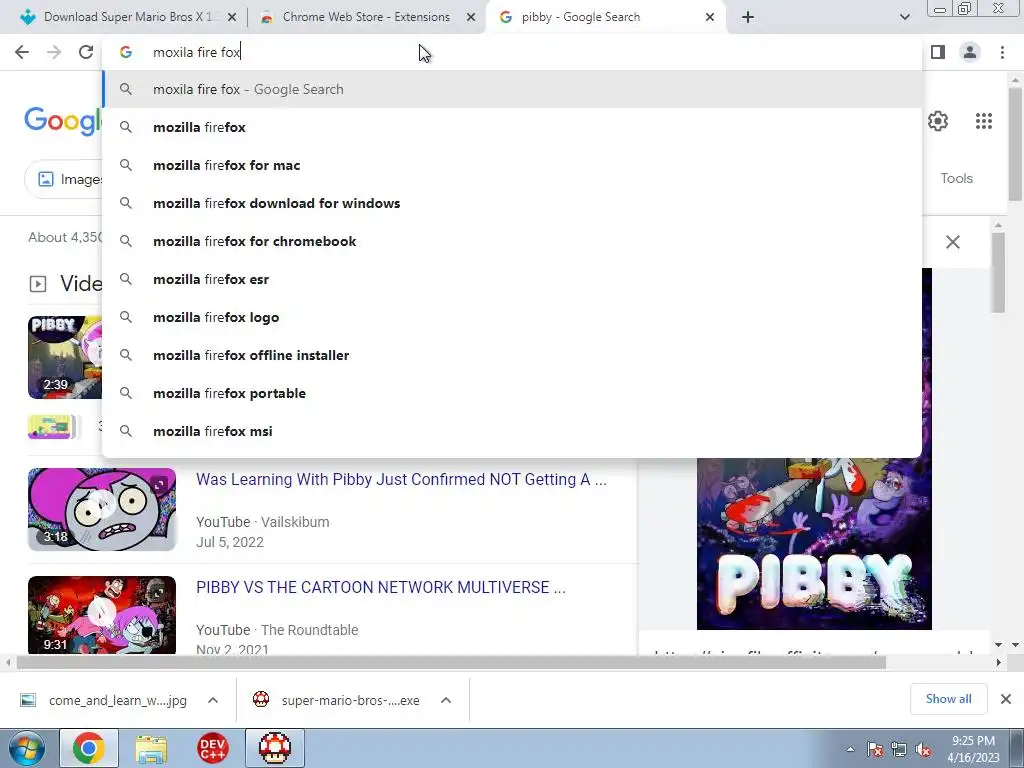Open the 3:18 Pibby video thumbnail
1024x768 pixels.
(102, 509)
